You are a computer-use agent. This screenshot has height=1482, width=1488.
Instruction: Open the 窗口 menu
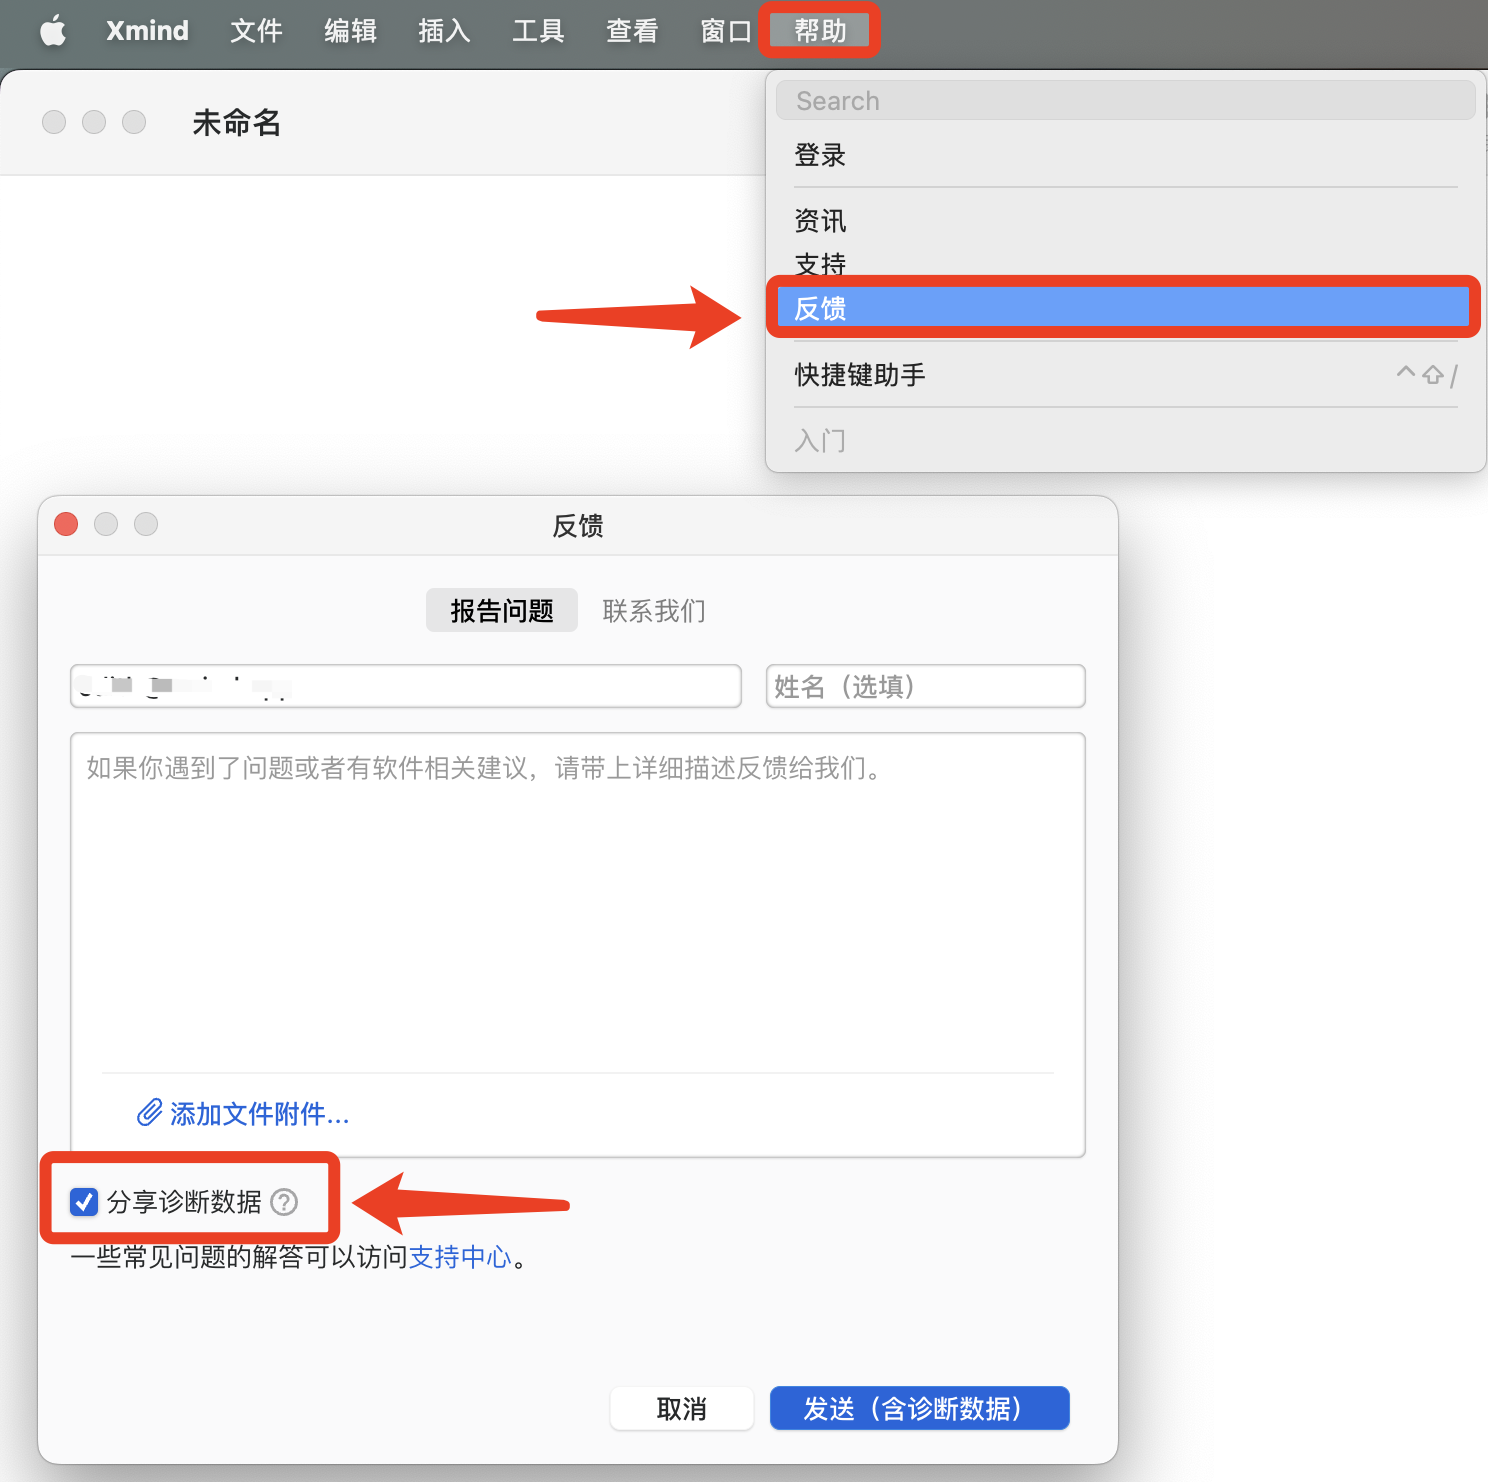click(726, 31)
